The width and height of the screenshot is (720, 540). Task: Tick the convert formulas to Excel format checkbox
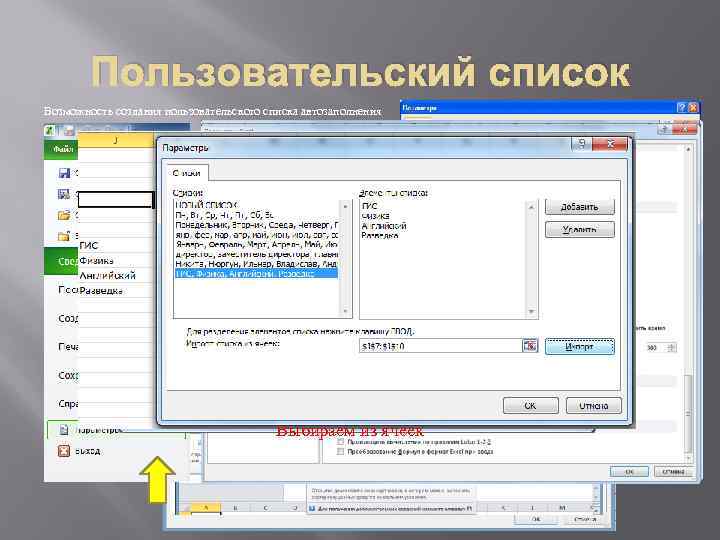pyautogui.click(x=340, y=452)
